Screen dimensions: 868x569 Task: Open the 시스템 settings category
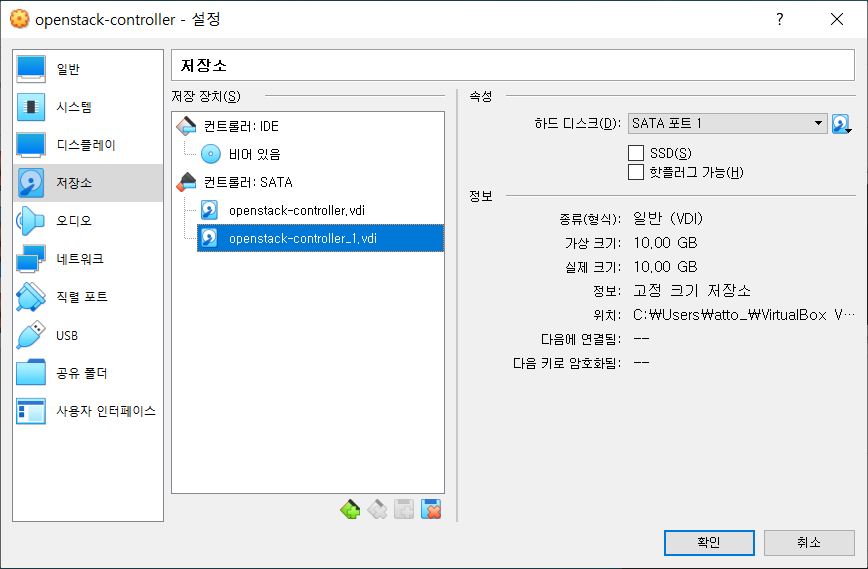pos(88,107)
